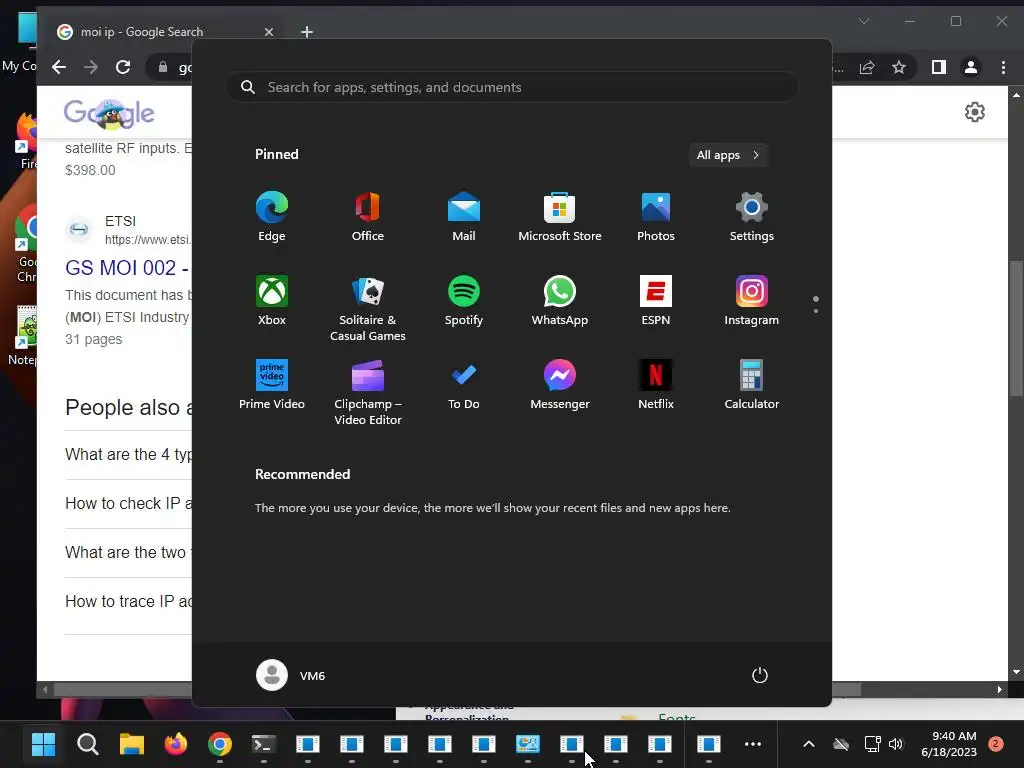
Task: Toggle Chrome side panel
Action: (938, 67)
